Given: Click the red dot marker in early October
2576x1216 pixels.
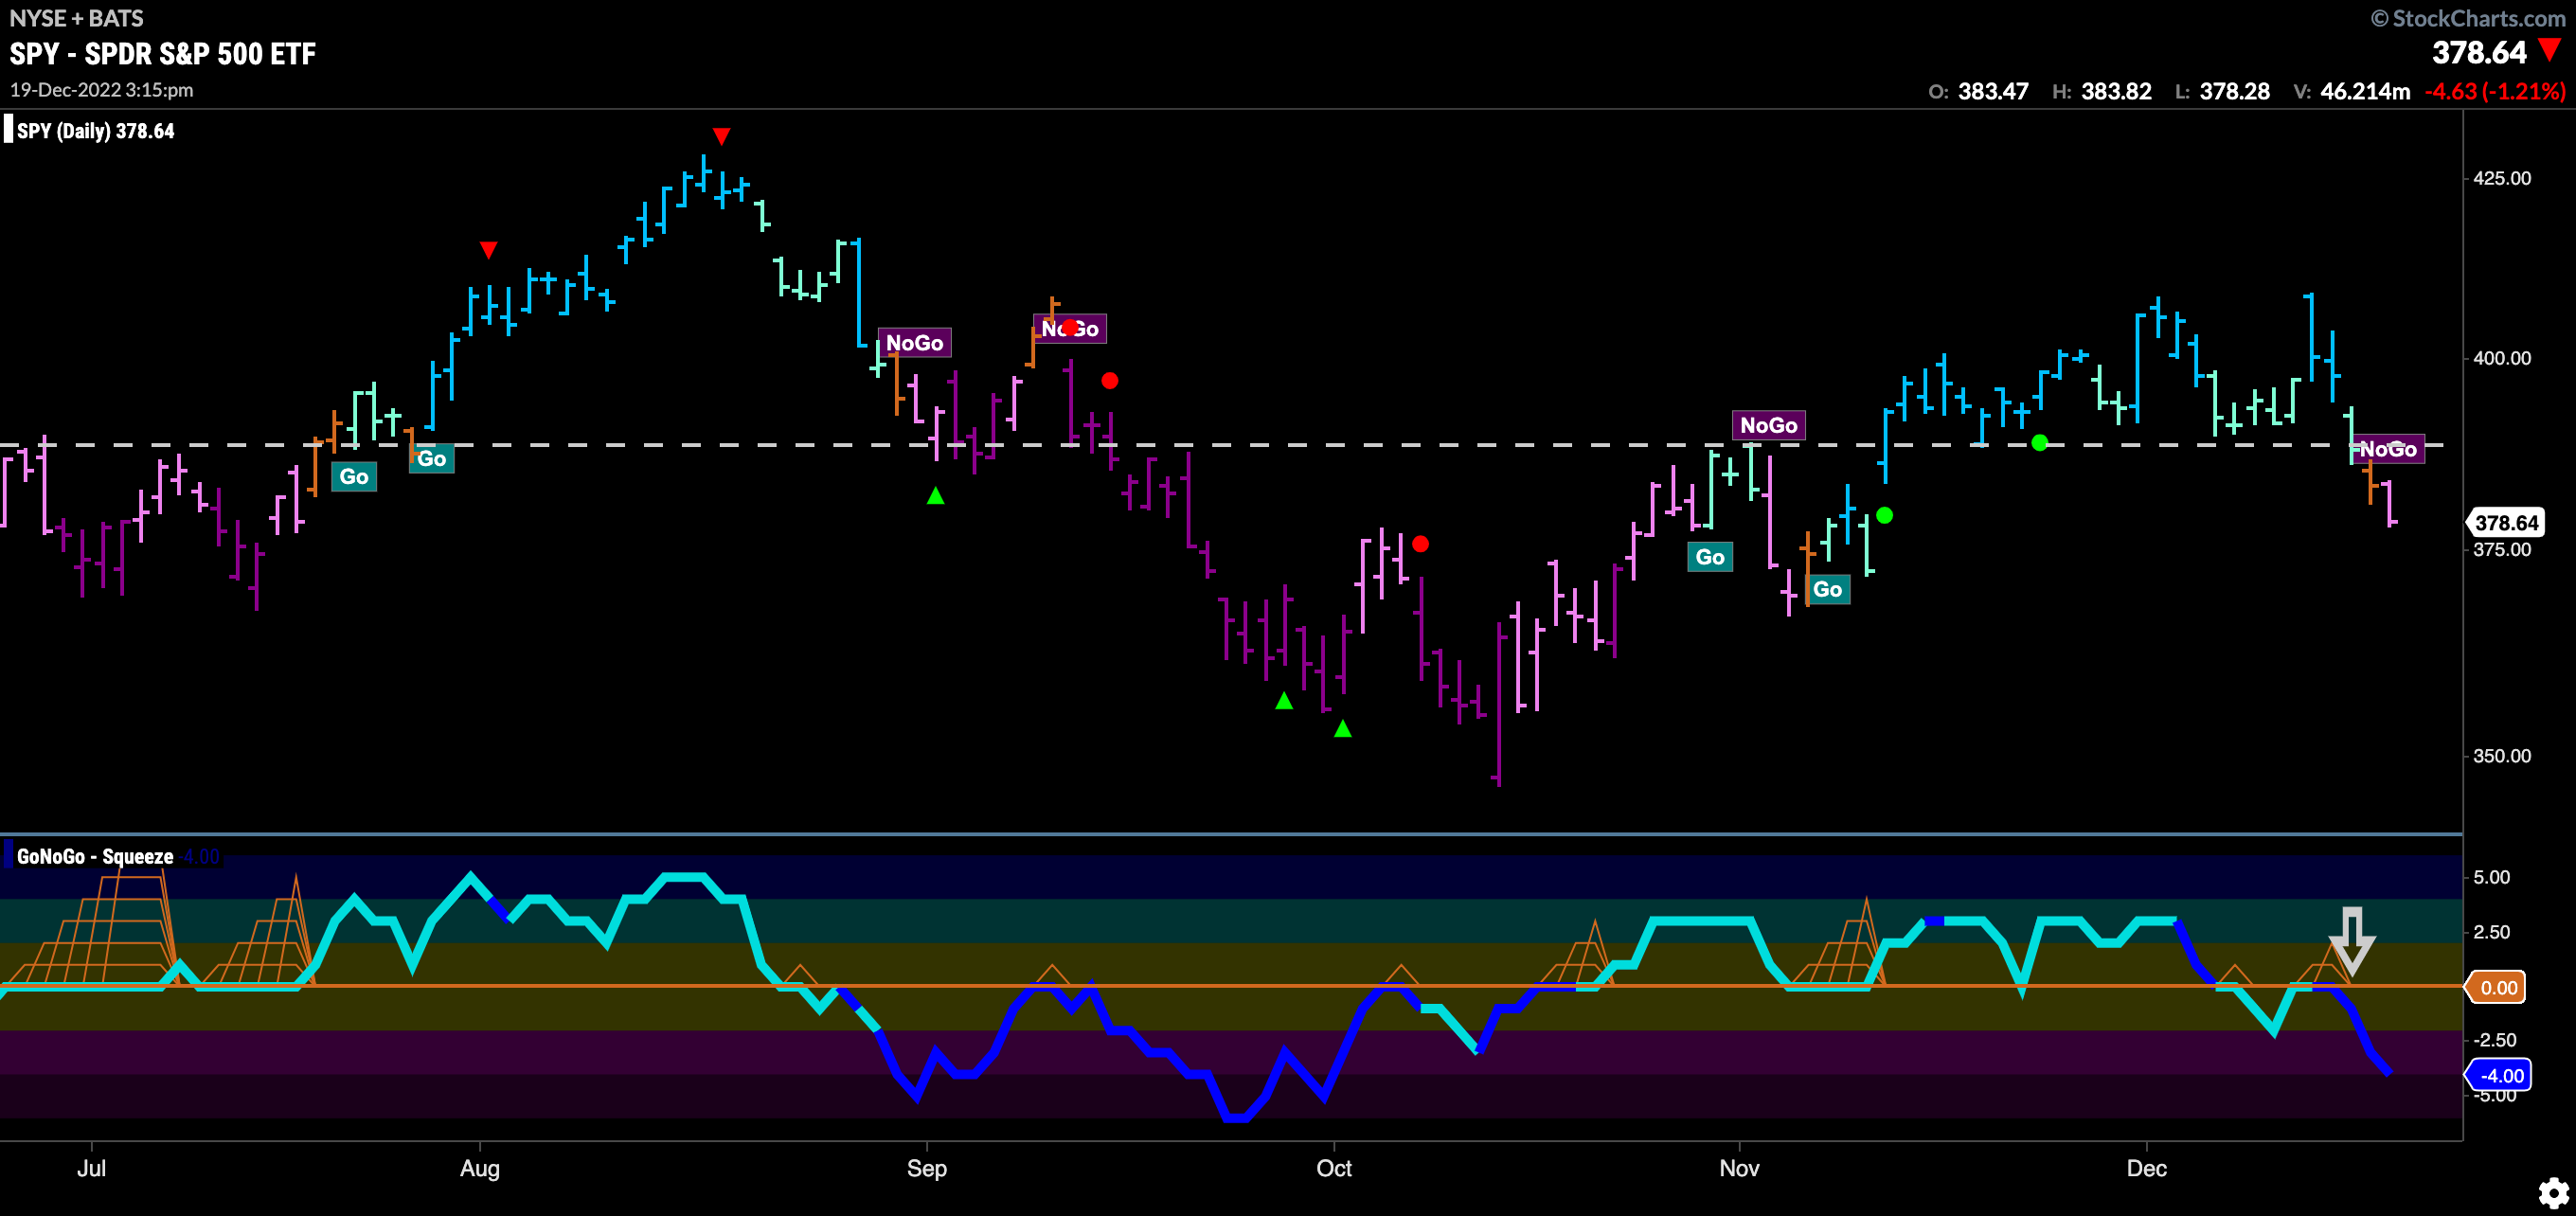Looking at the screenshot, I should (1420, 544).
